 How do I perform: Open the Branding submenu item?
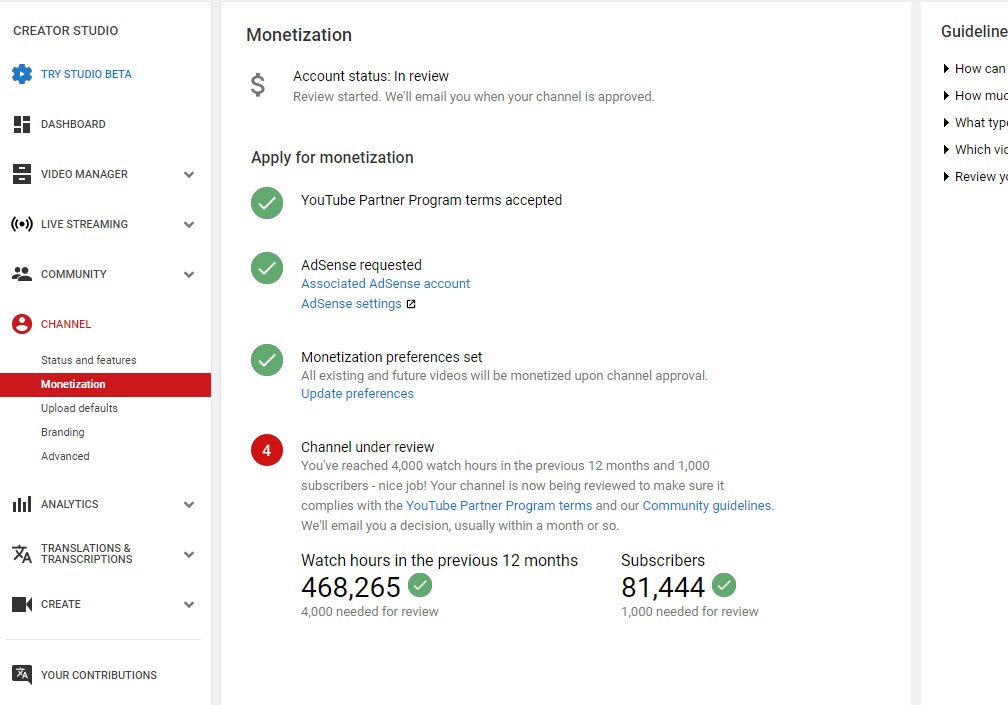click(62, 432)
